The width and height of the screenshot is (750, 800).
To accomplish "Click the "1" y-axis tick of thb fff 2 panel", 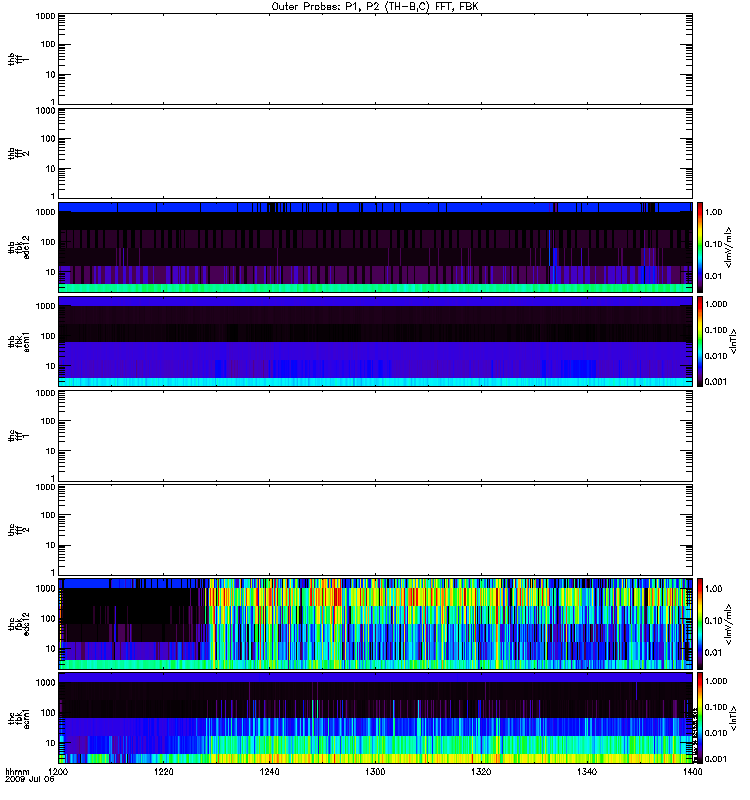I will click(x=53, y=196).
